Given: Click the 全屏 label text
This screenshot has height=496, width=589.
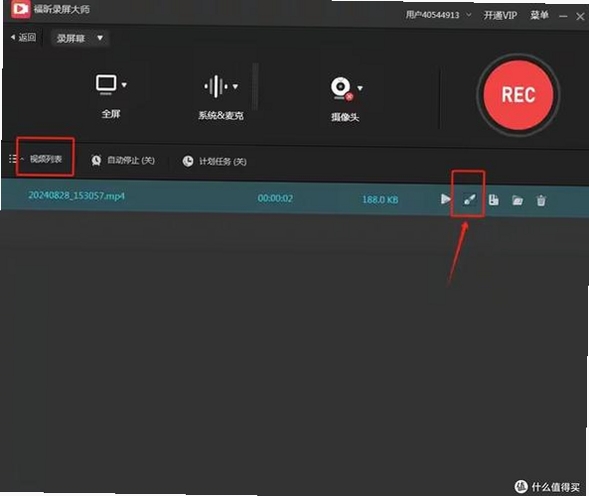Looking at the screenshot, I should 111,113.
